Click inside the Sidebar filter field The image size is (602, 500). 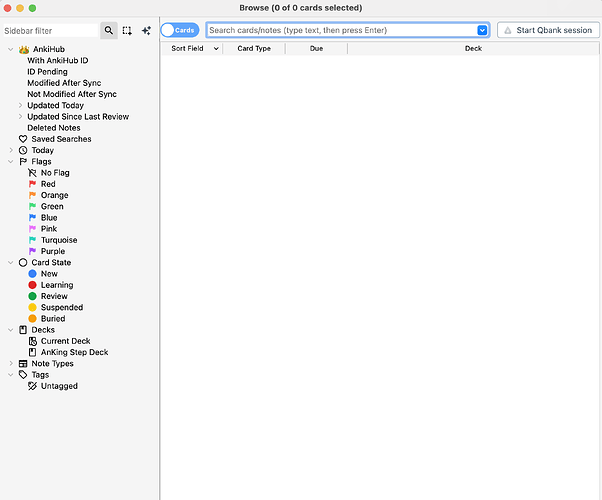coord(50,31)
